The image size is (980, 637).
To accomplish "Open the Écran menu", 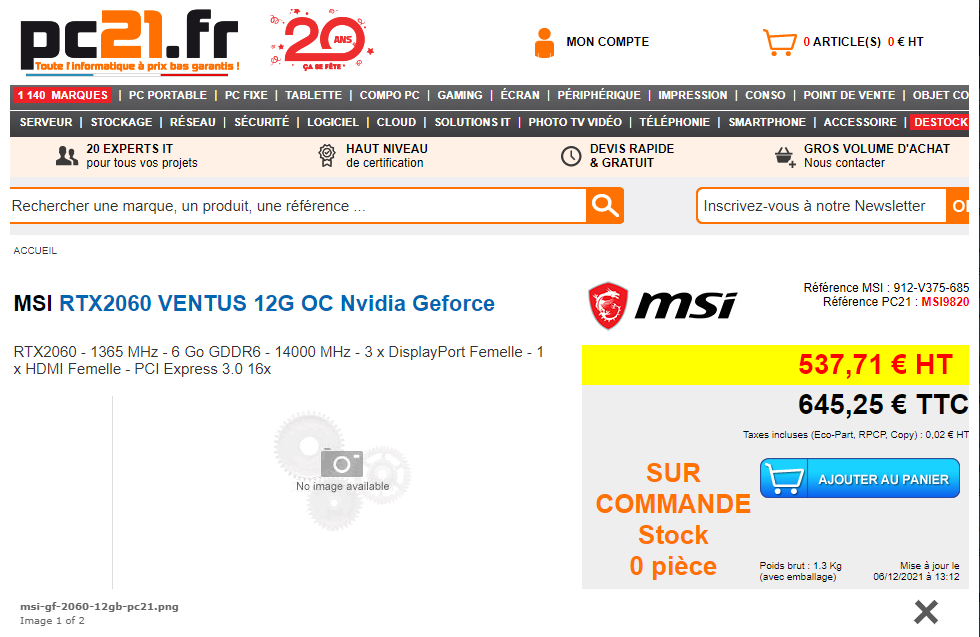I will tap(520, 95).
